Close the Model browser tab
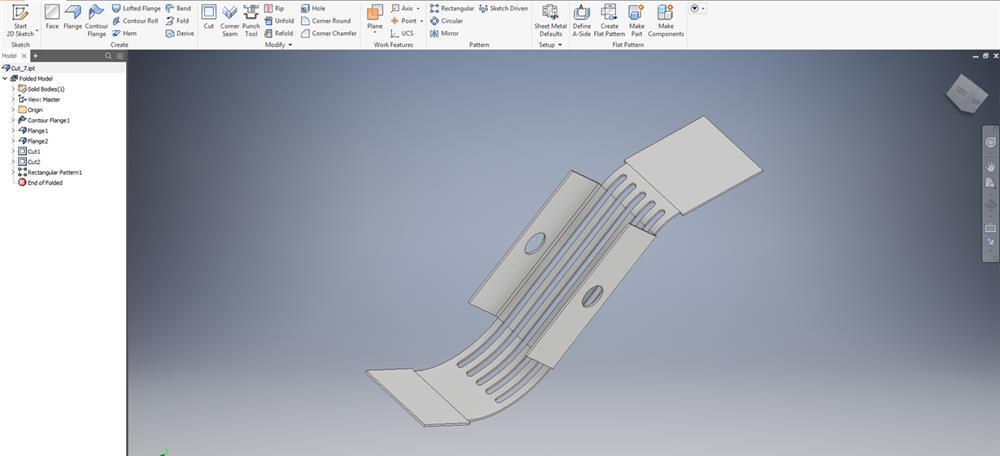1000x456 pixels. pyautogui.click(x=24, y=56)
